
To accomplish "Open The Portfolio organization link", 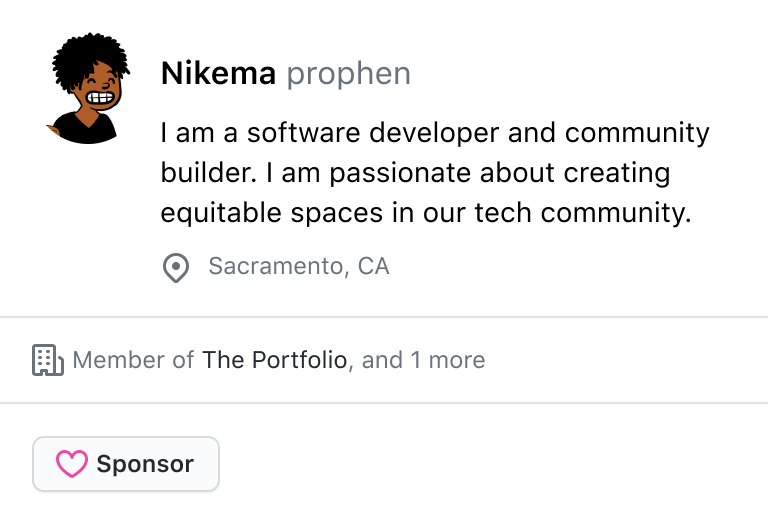I will tap(275, 360).
